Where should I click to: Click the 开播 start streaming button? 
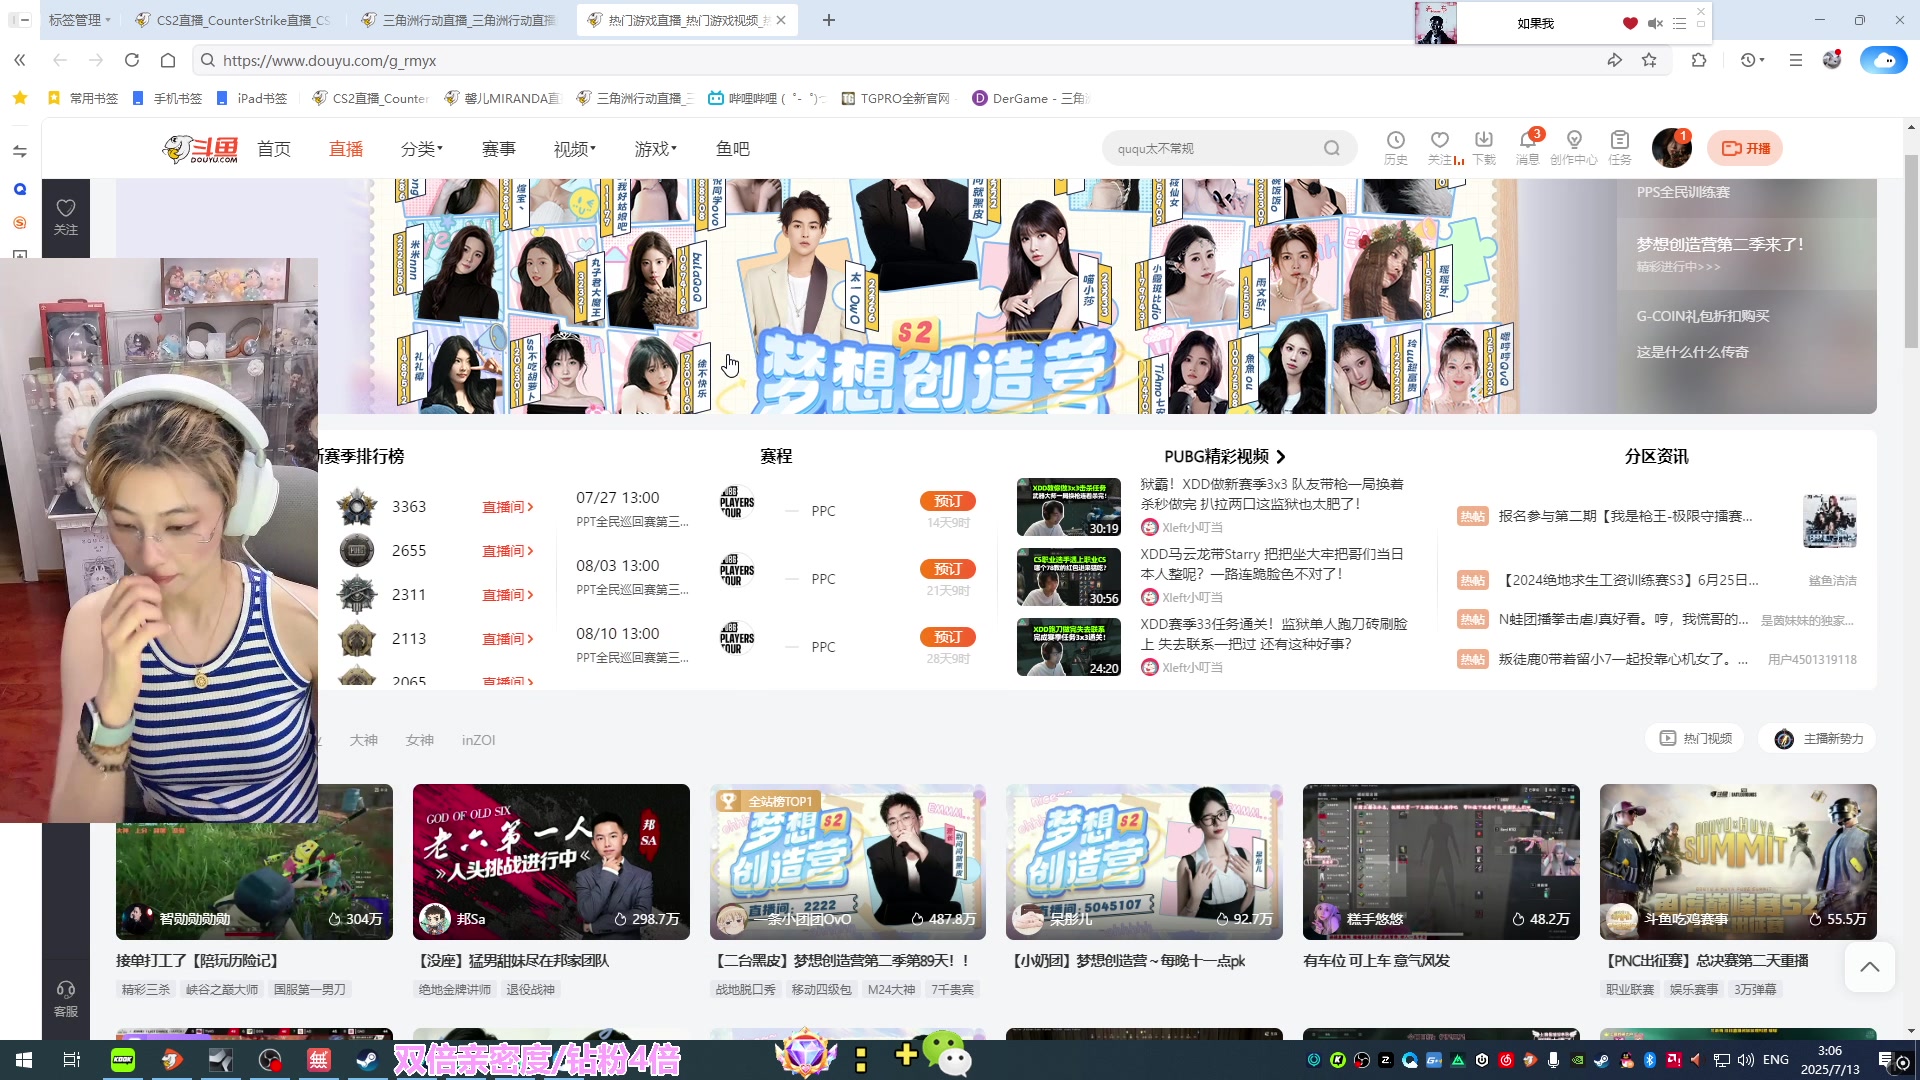click(x=1745, y=148)
